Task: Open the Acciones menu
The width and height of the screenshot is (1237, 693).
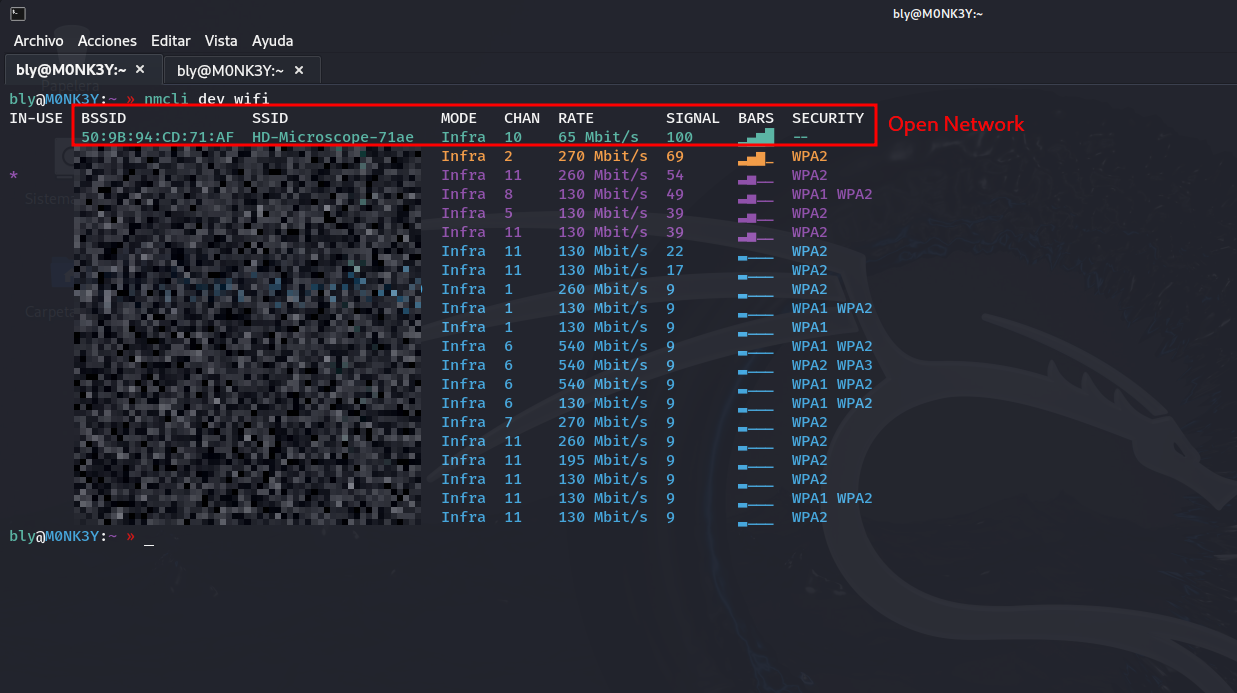Action: point(107,41)
